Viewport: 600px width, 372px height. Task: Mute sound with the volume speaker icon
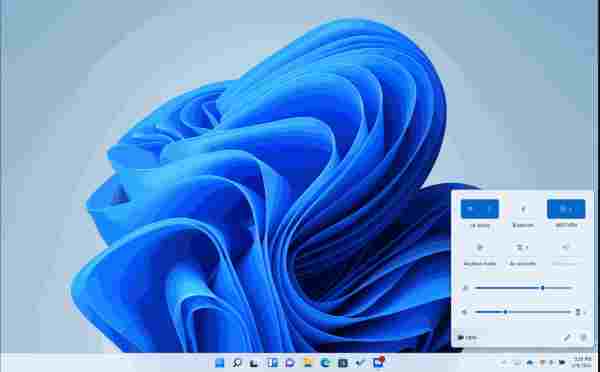click(465, 312)
